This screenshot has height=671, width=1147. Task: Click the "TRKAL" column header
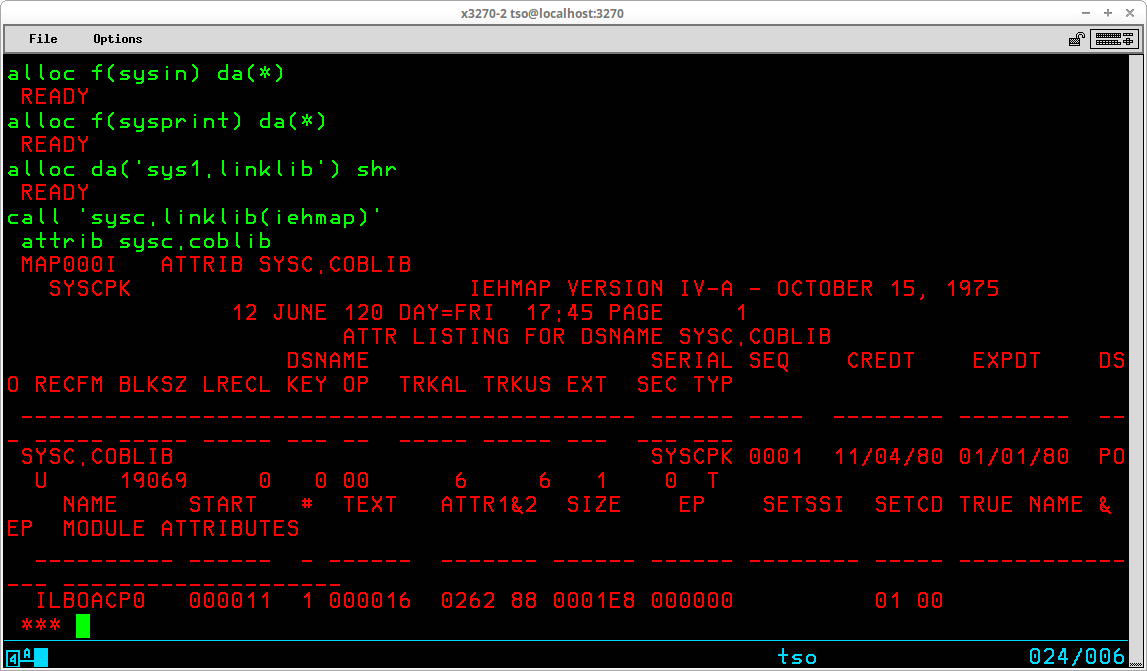[433, 385]
